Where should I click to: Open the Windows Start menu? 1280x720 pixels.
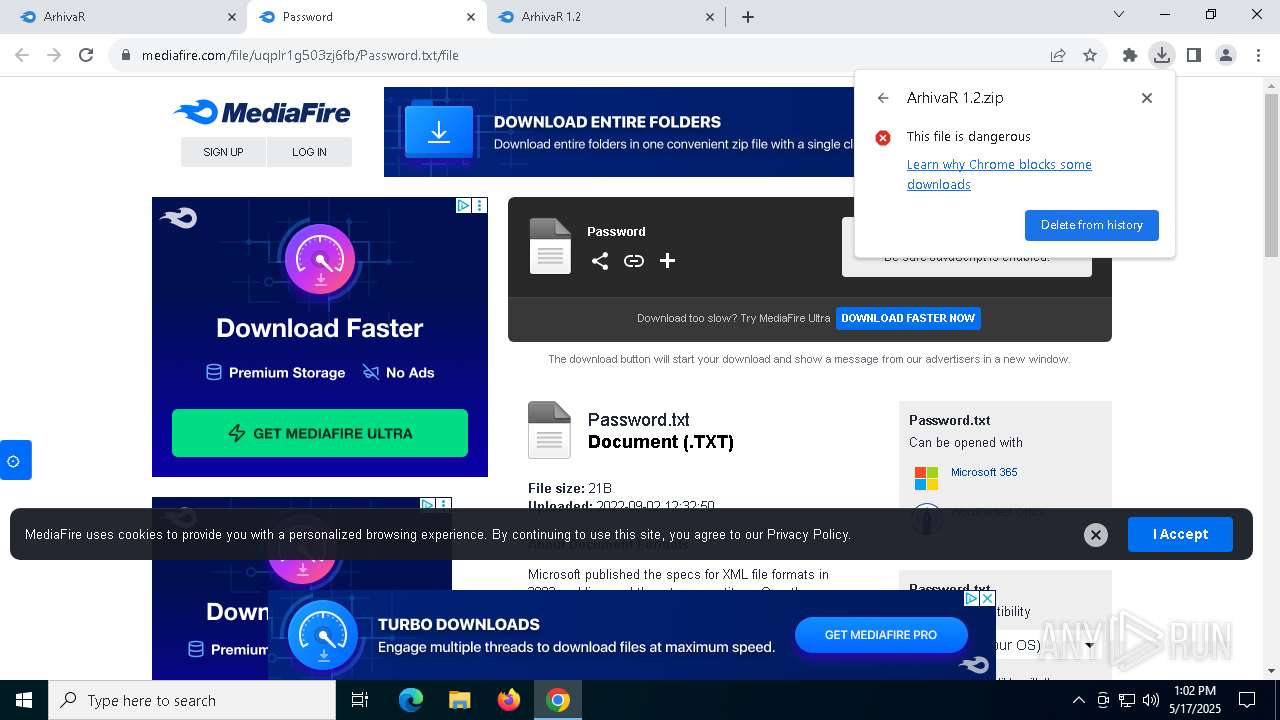[x=23, y=700]
